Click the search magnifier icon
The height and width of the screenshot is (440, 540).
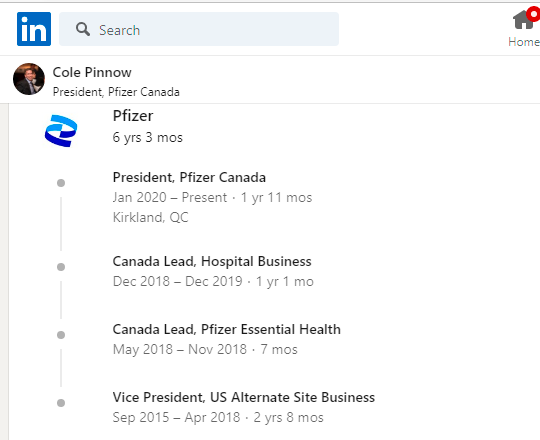[x=83, y=30]
